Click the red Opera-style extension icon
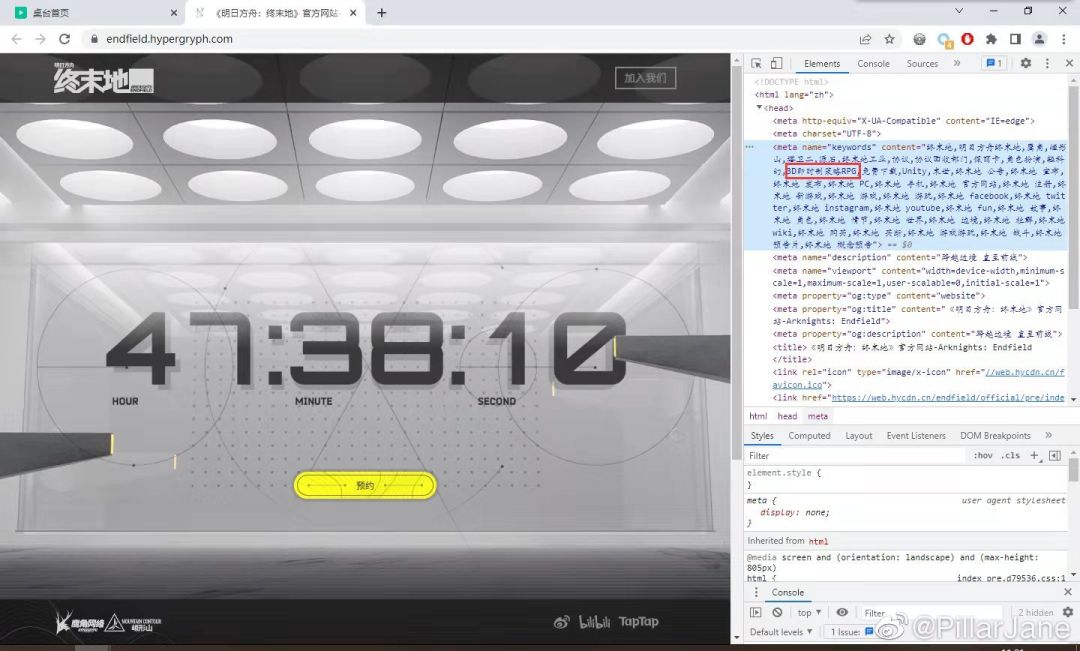The height and width of the screenshot is (651, 1080). 967,39
